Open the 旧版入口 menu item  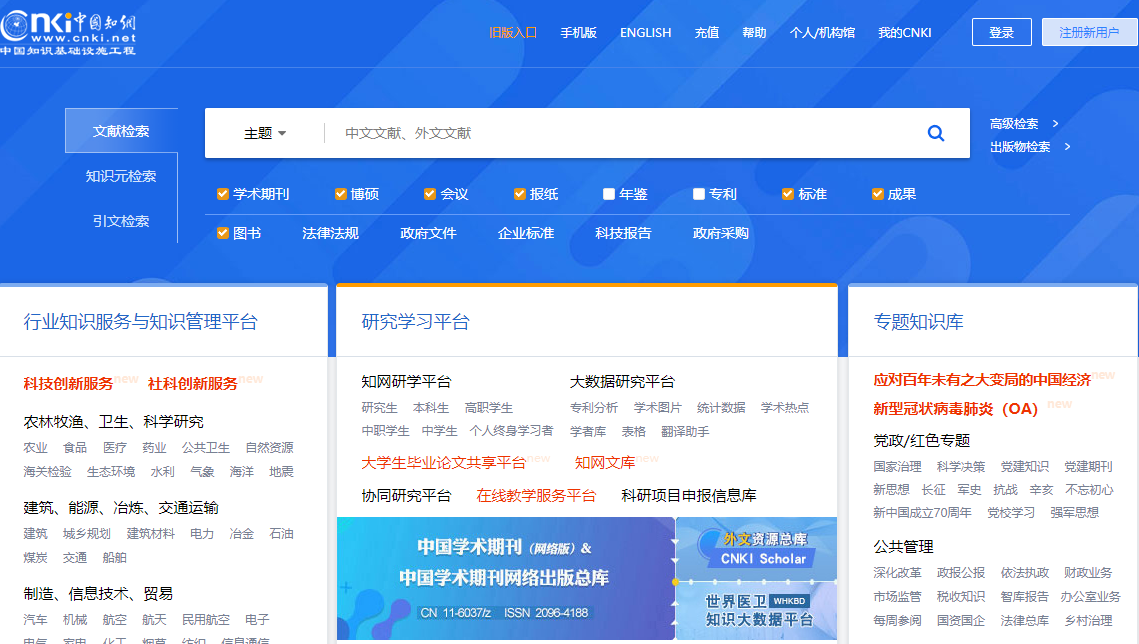(x=513, y=31)
